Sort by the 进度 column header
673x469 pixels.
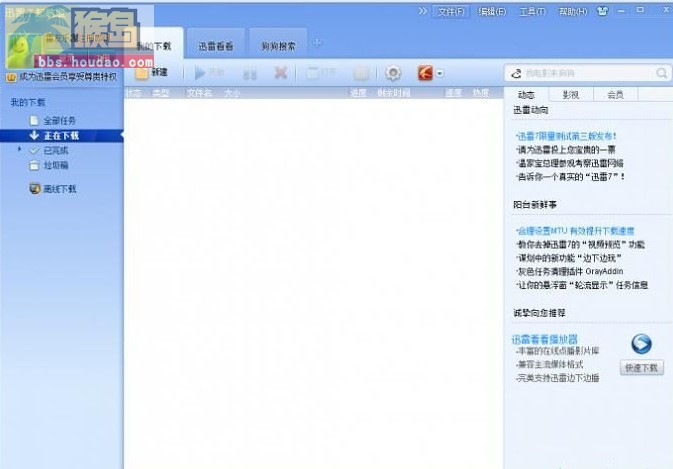(358, 93)
